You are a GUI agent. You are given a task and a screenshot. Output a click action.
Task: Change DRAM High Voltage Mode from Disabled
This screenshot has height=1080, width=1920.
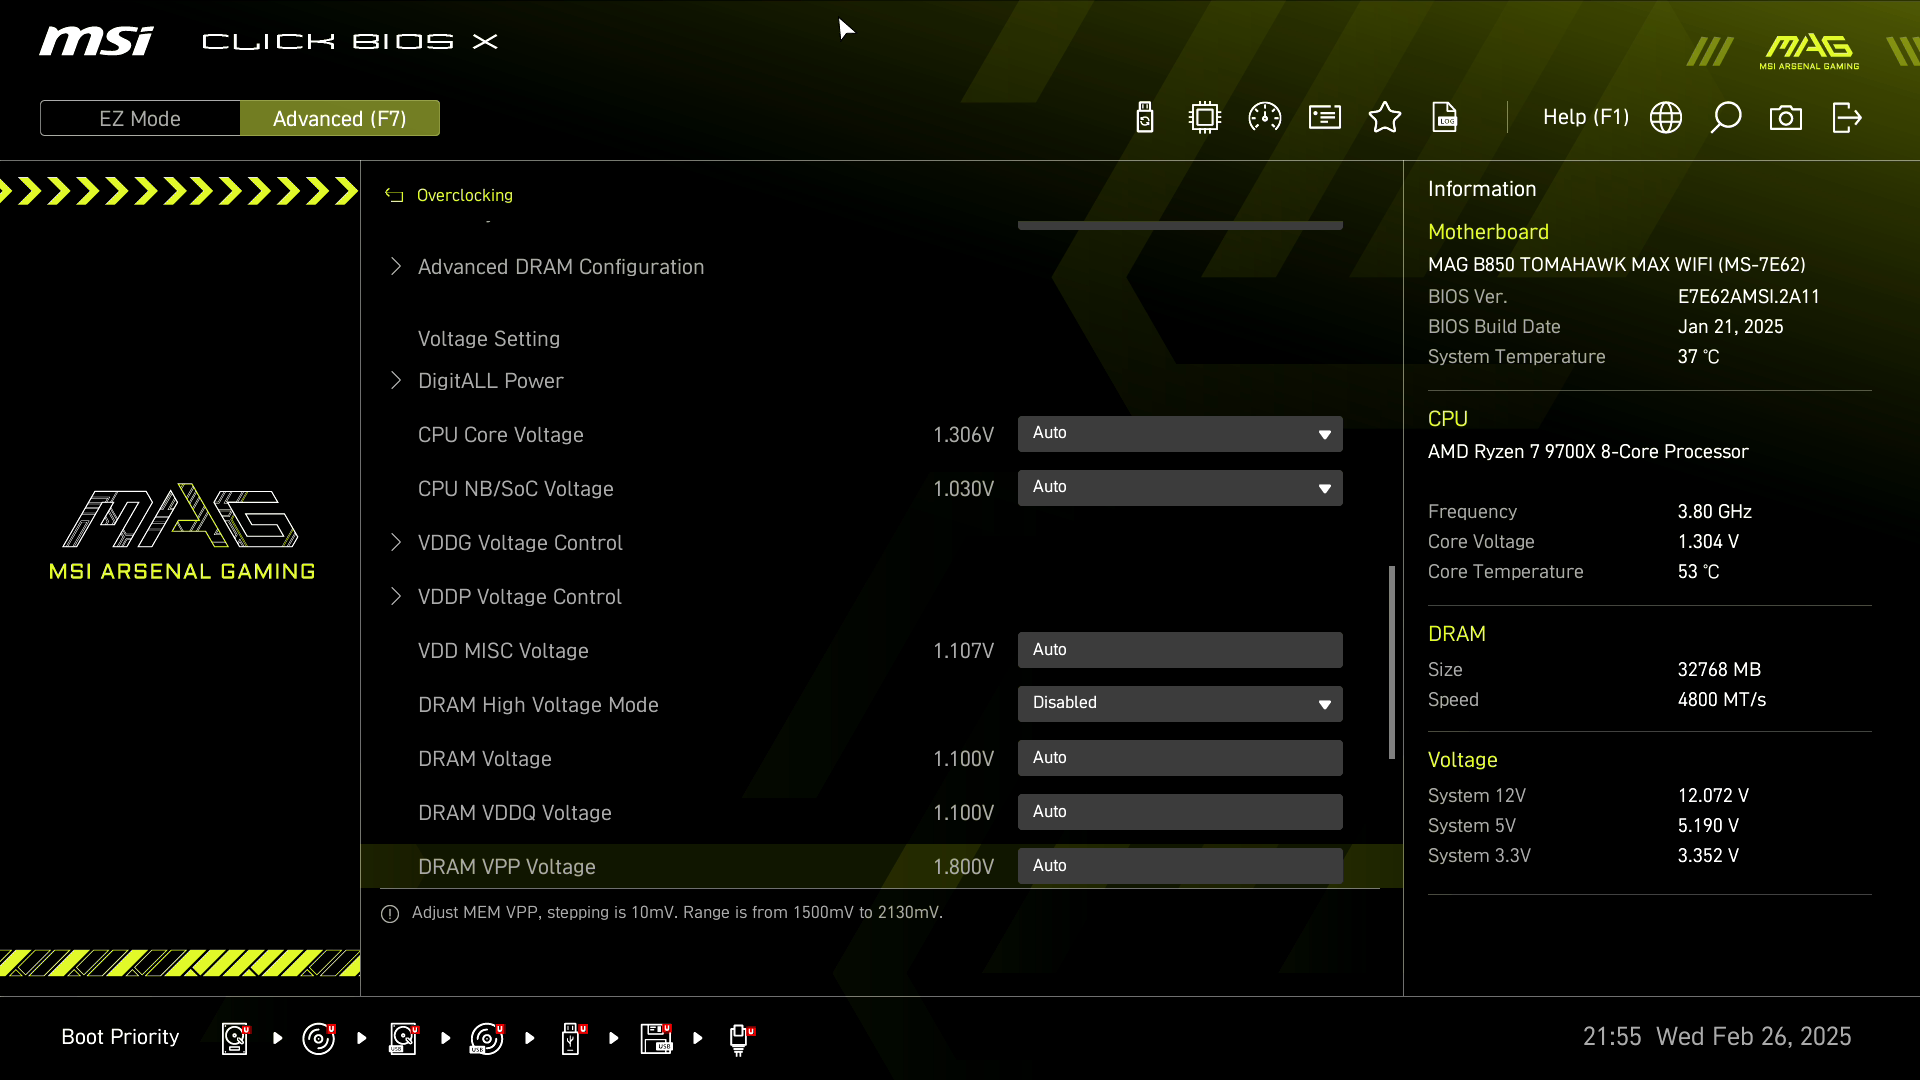pyautogui.click(x=1180, y=703)
